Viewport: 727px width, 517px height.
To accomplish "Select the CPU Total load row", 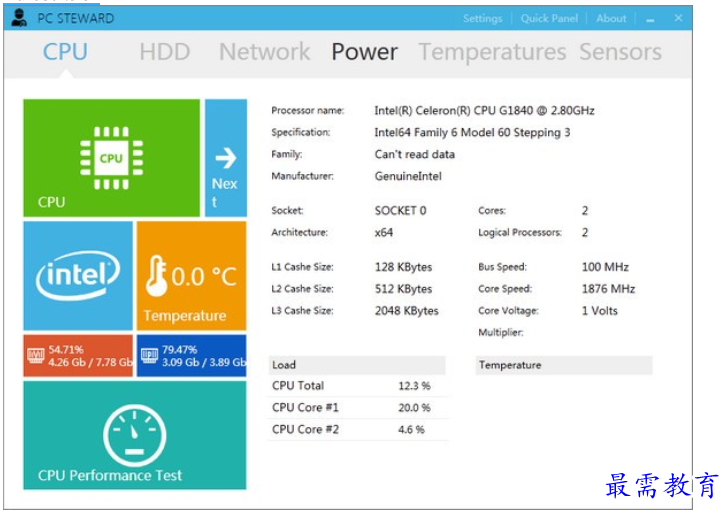I will (358, 386).
